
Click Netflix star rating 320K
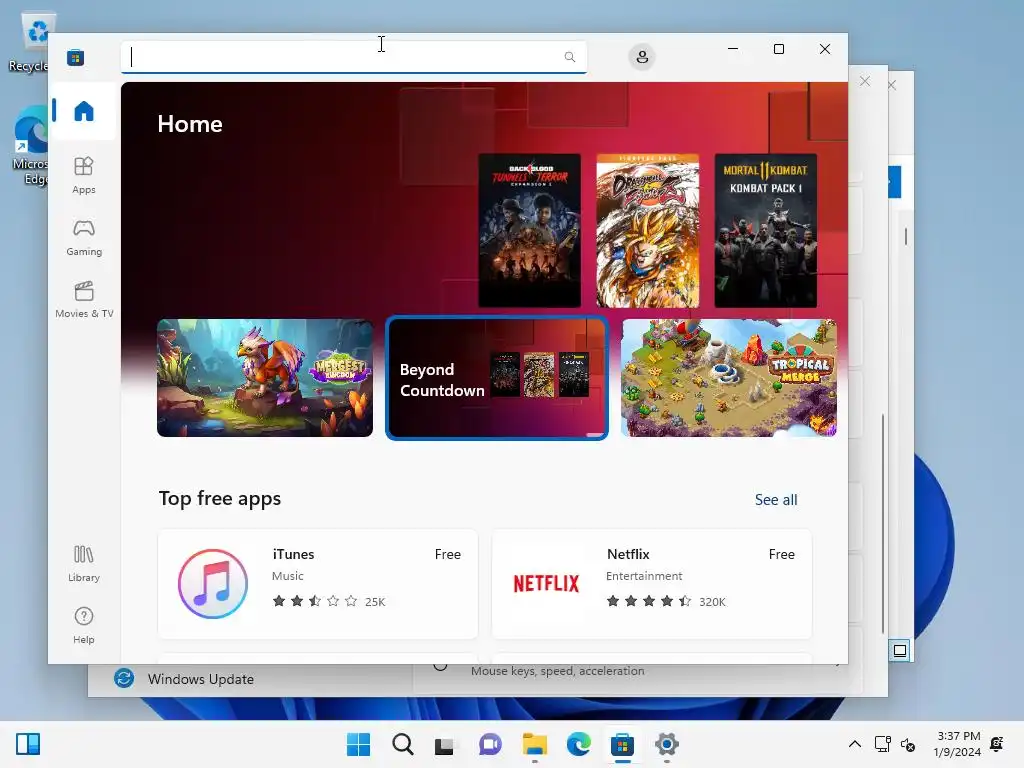[x=665, y=601]
